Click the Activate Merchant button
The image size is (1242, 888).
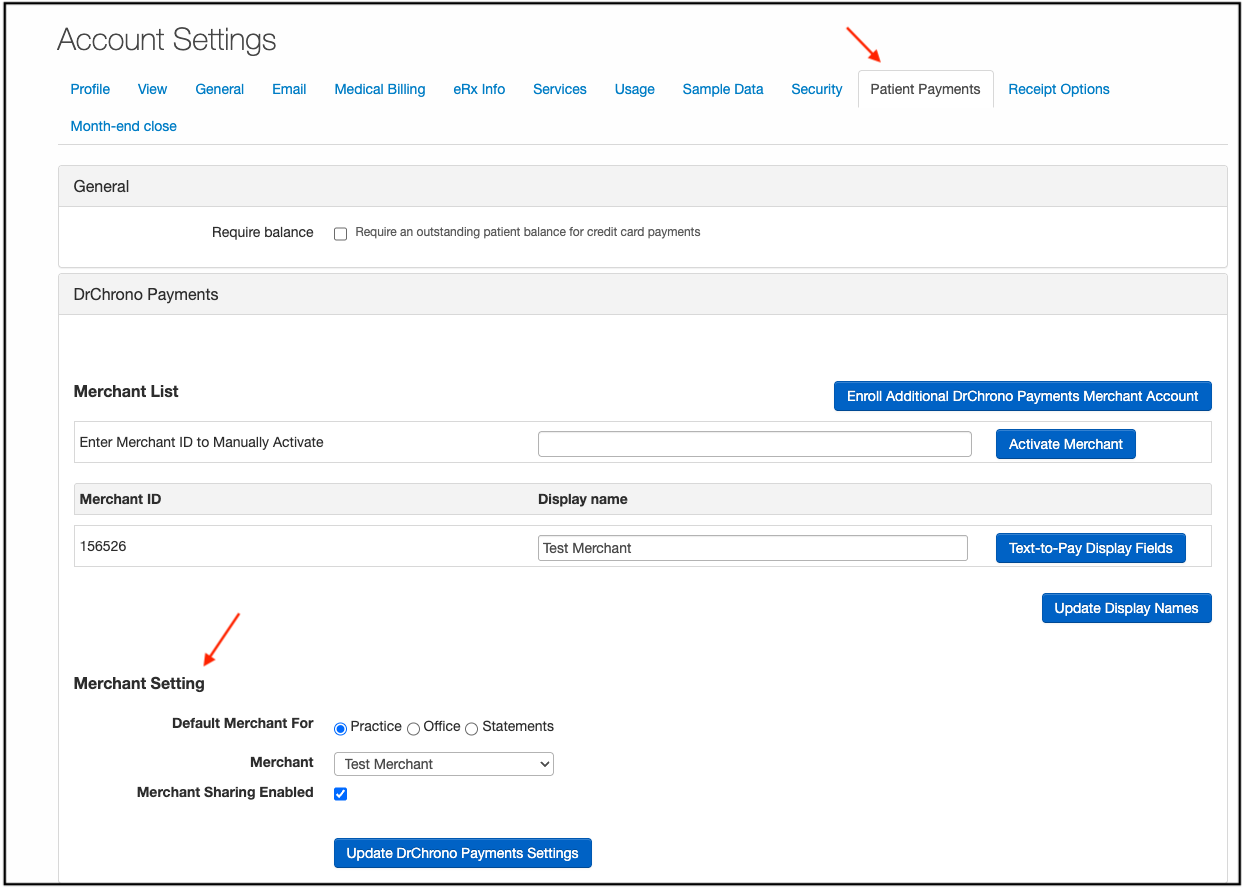[1066, 444]
